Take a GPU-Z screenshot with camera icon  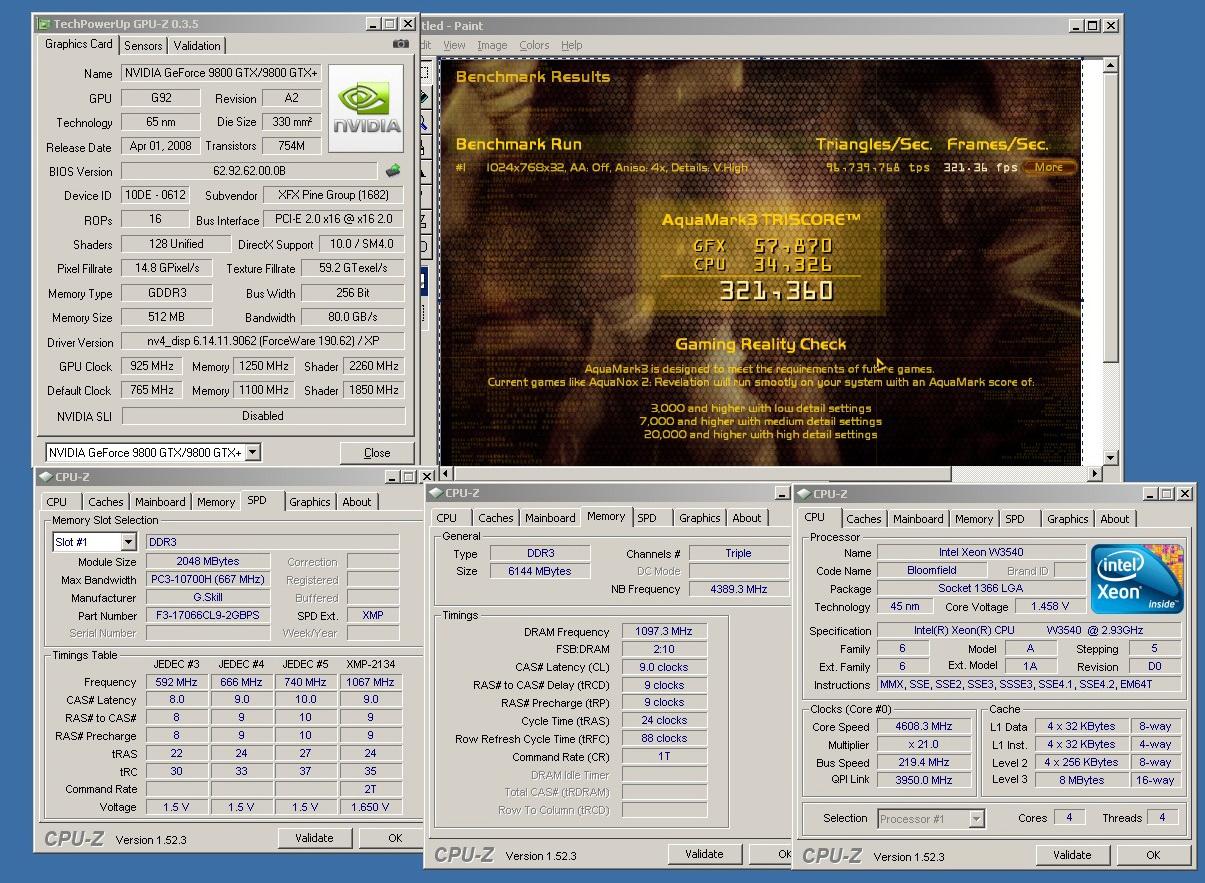(x=401, y=44)
